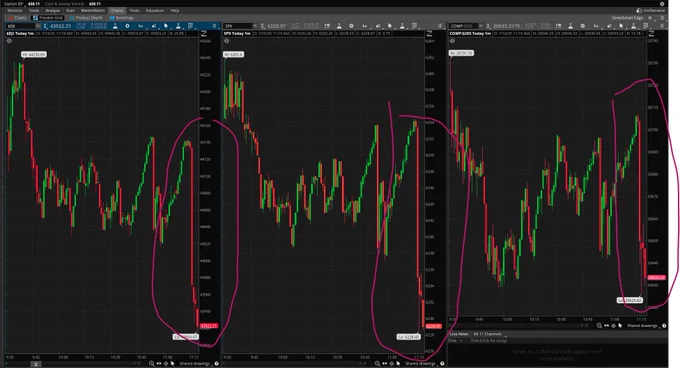
Task: Open Edit Studies beaker icon on DJI chart
Action: coord(115,26)
